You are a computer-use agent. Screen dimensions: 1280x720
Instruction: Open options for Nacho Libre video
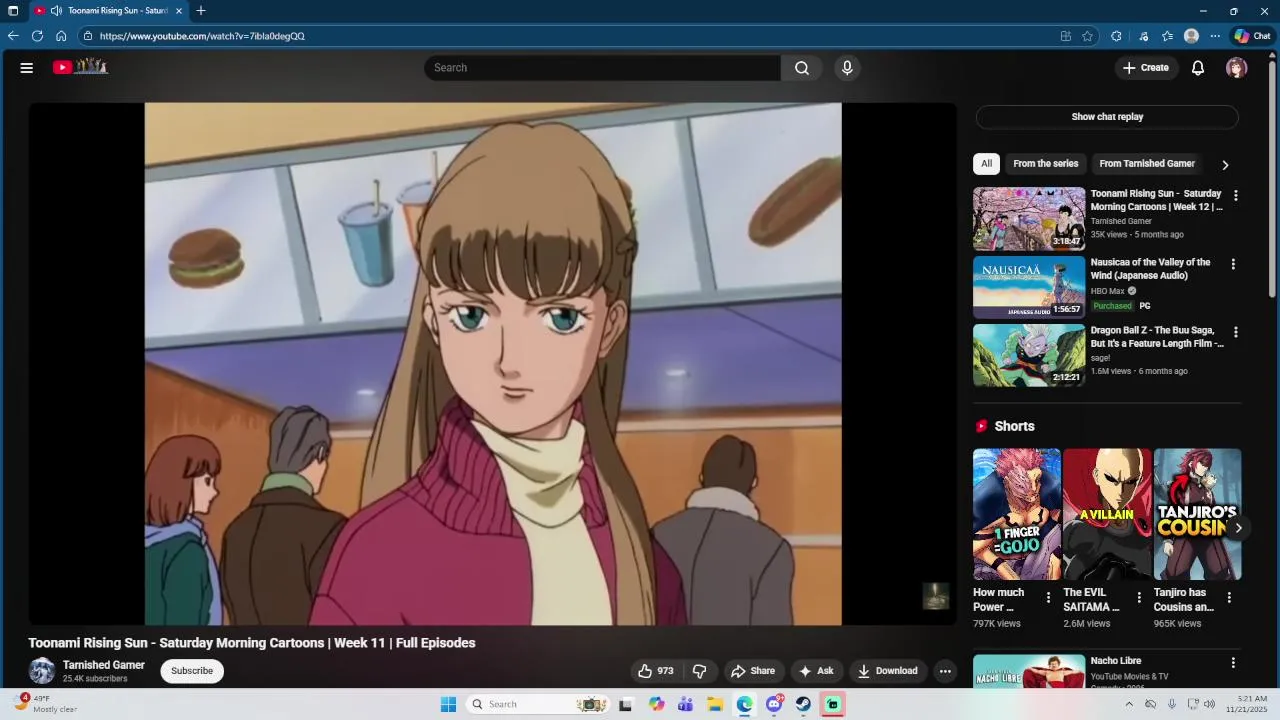(x=1233, y=663)
